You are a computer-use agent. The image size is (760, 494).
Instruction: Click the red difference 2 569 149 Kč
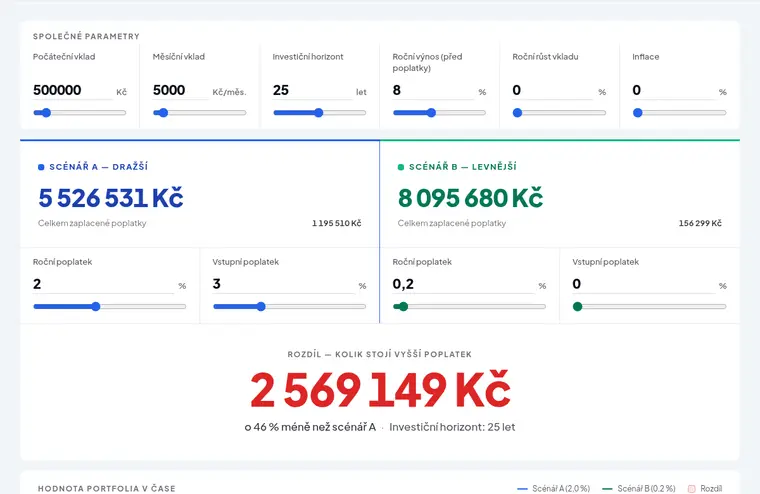point(380,390)
